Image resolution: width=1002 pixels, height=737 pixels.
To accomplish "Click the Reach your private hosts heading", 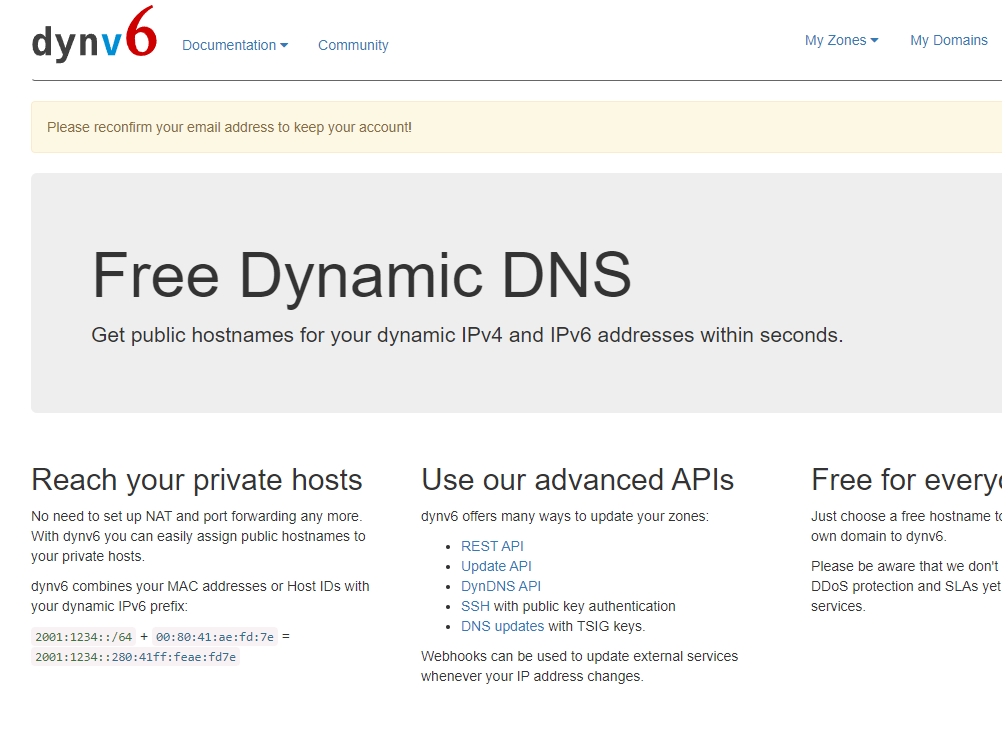I will (x=197, y=480).
